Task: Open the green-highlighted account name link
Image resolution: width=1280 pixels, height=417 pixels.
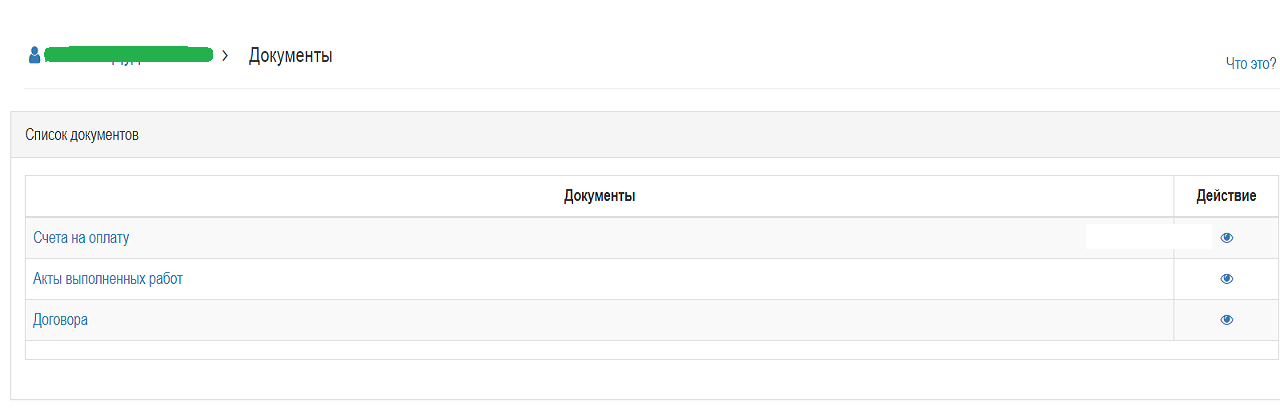Action: [128, 55]
